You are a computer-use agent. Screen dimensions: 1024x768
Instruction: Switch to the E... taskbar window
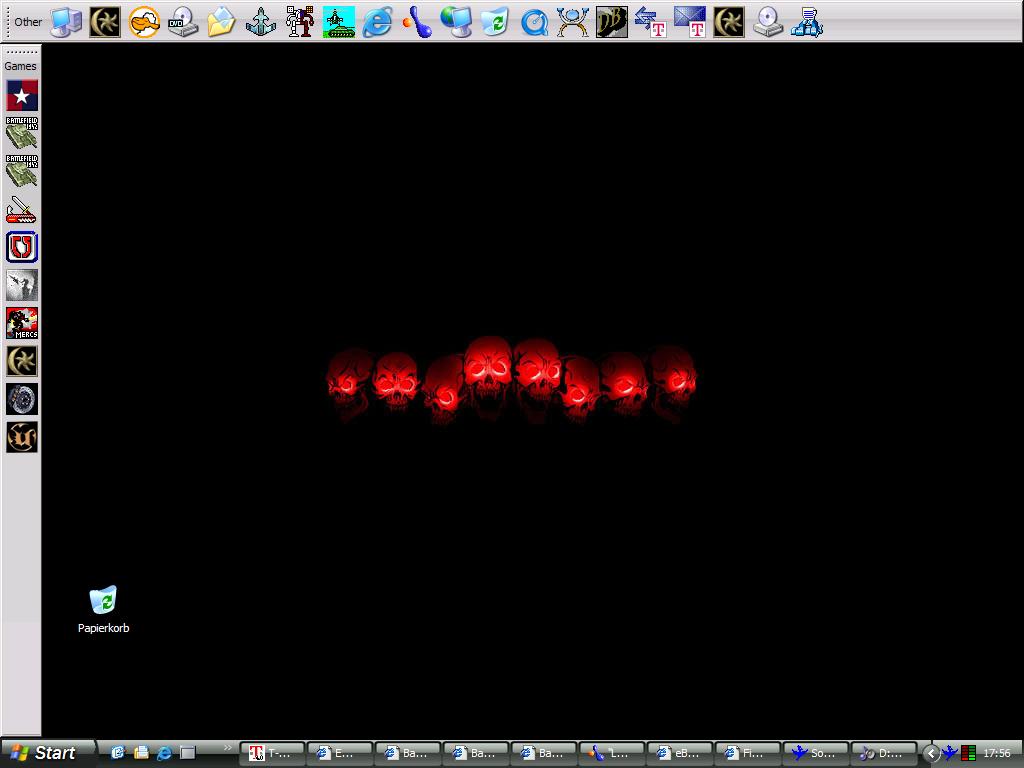(340, 753)
